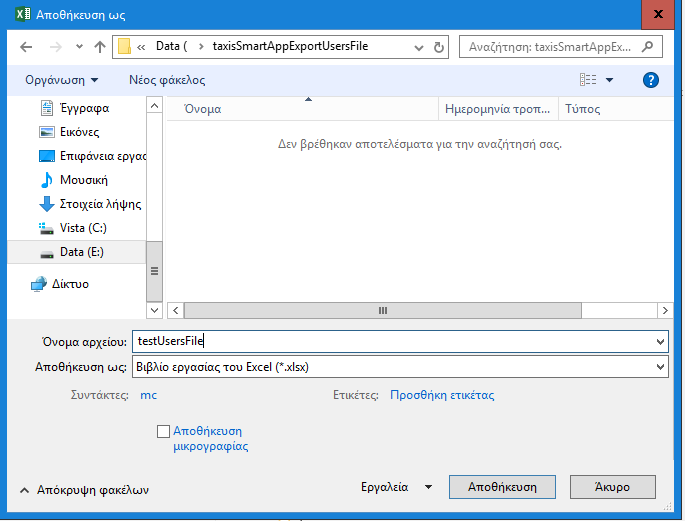Click the Άκυρο cancel button
Screen dimensions: 685x521
(612, 487)
